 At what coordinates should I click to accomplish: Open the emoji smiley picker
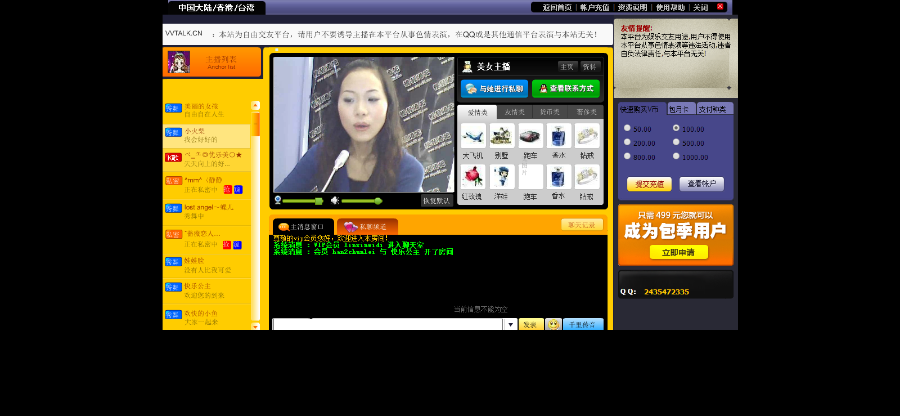point(553,324)
